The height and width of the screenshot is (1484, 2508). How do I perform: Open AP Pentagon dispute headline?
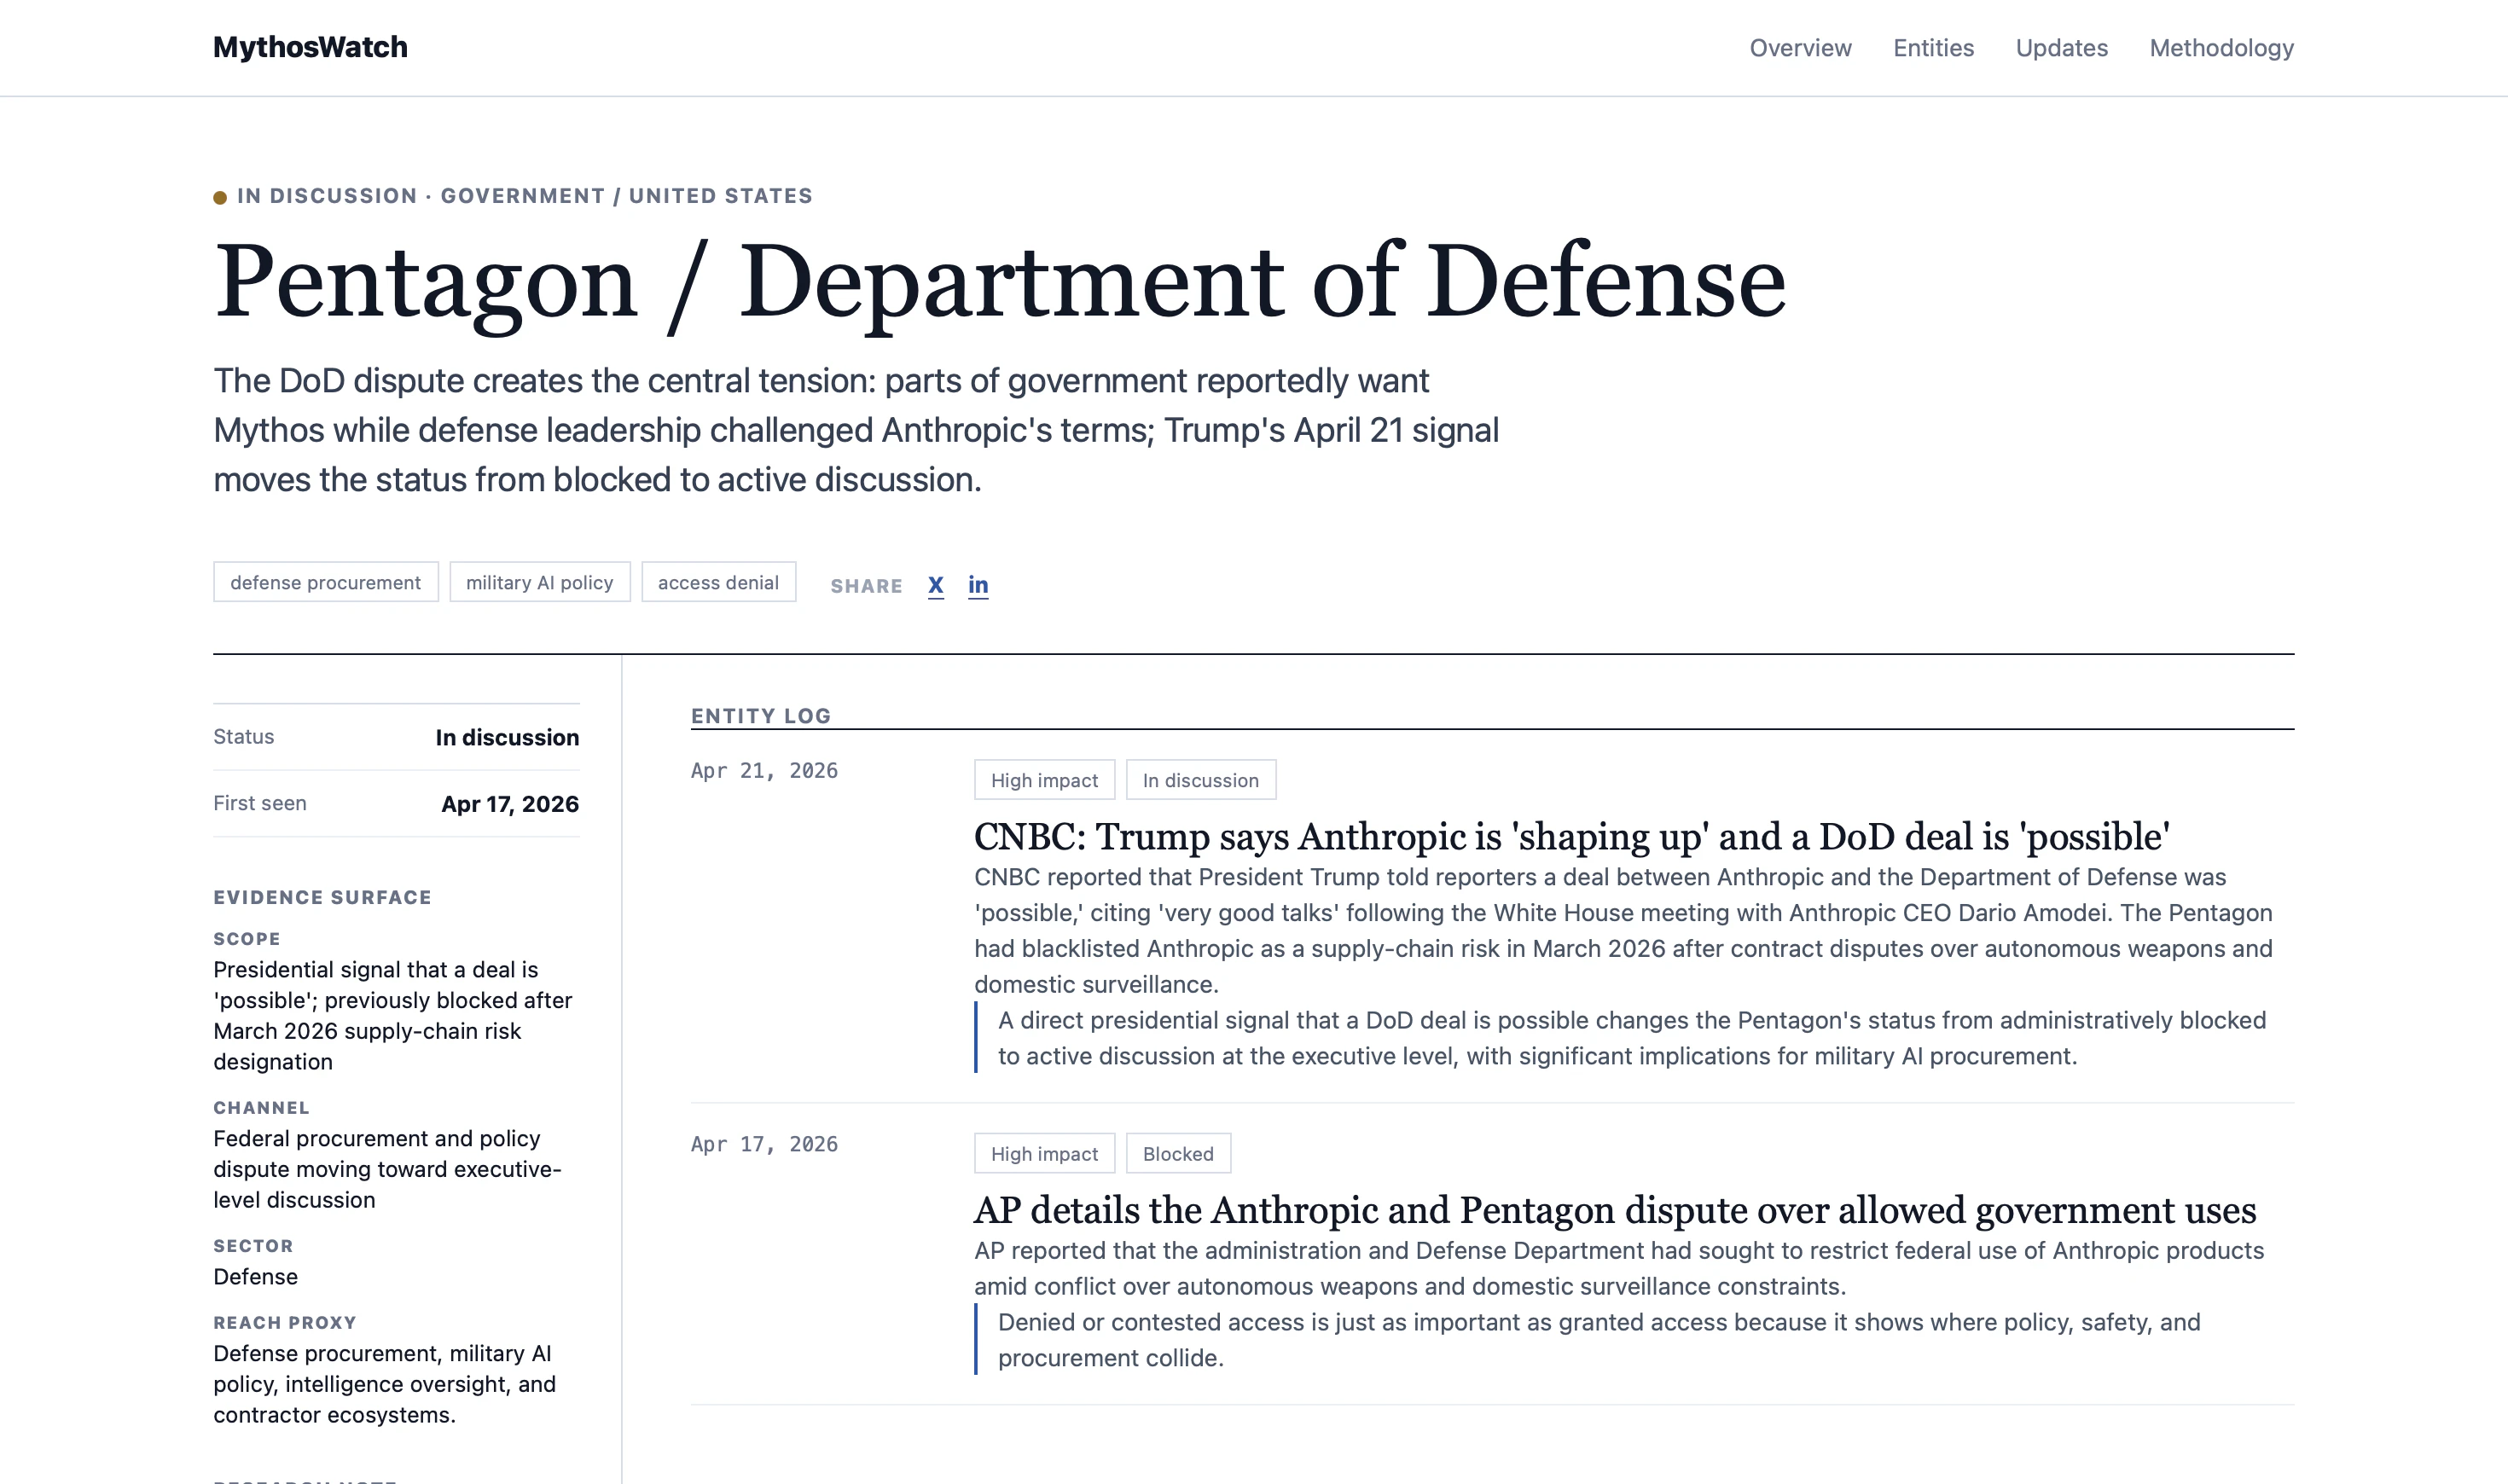1614,1210
